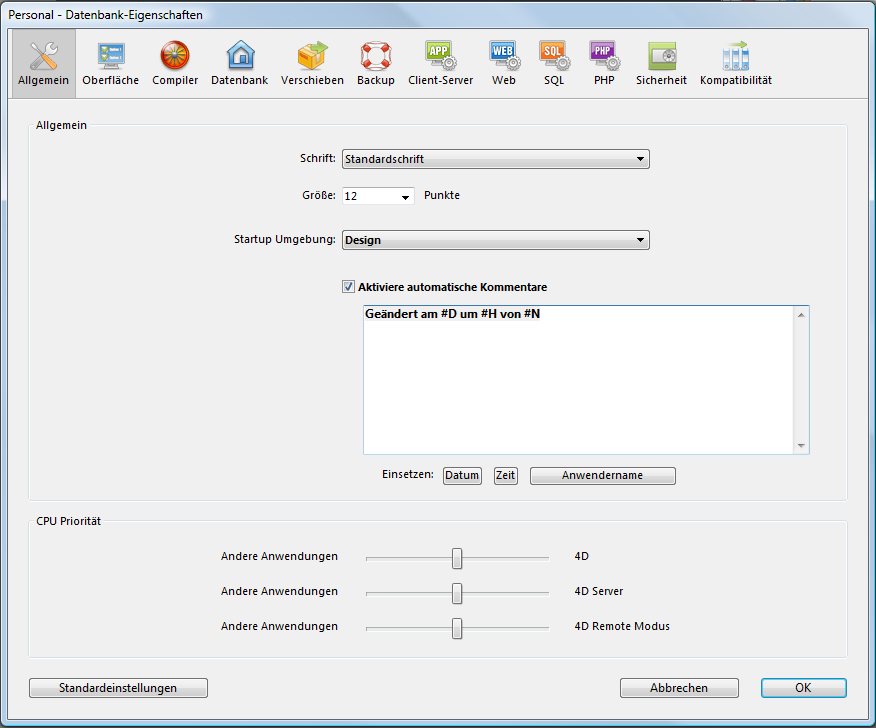
Task: Open the Oberfläche settings page
Action: [110, 63]
